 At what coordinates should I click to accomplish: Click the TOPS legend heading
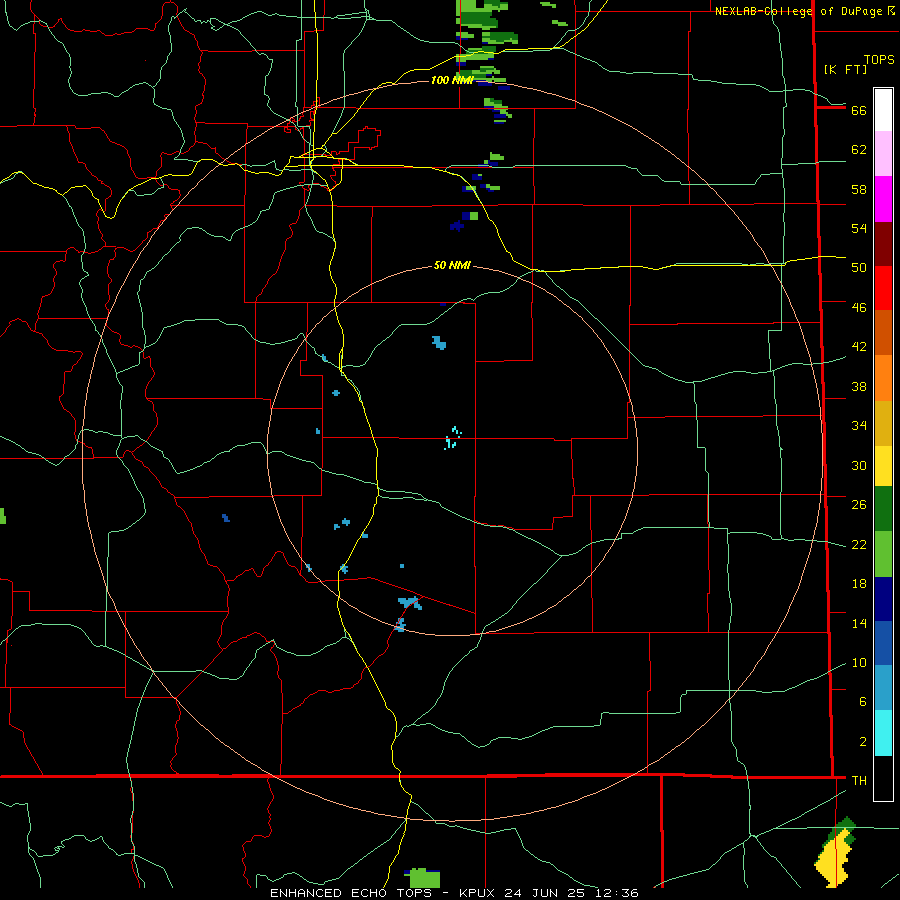tap(879, 60)
